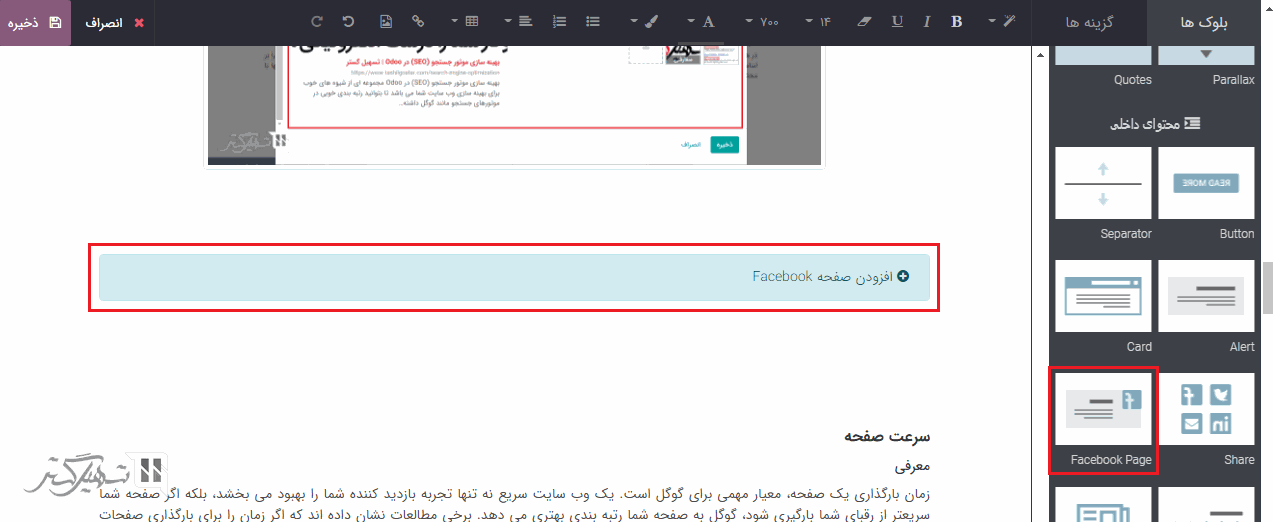The width and height of the screenshot is (1273, 522).
Task: Open the brush color dropdown
Action: [x=646, y=21]
